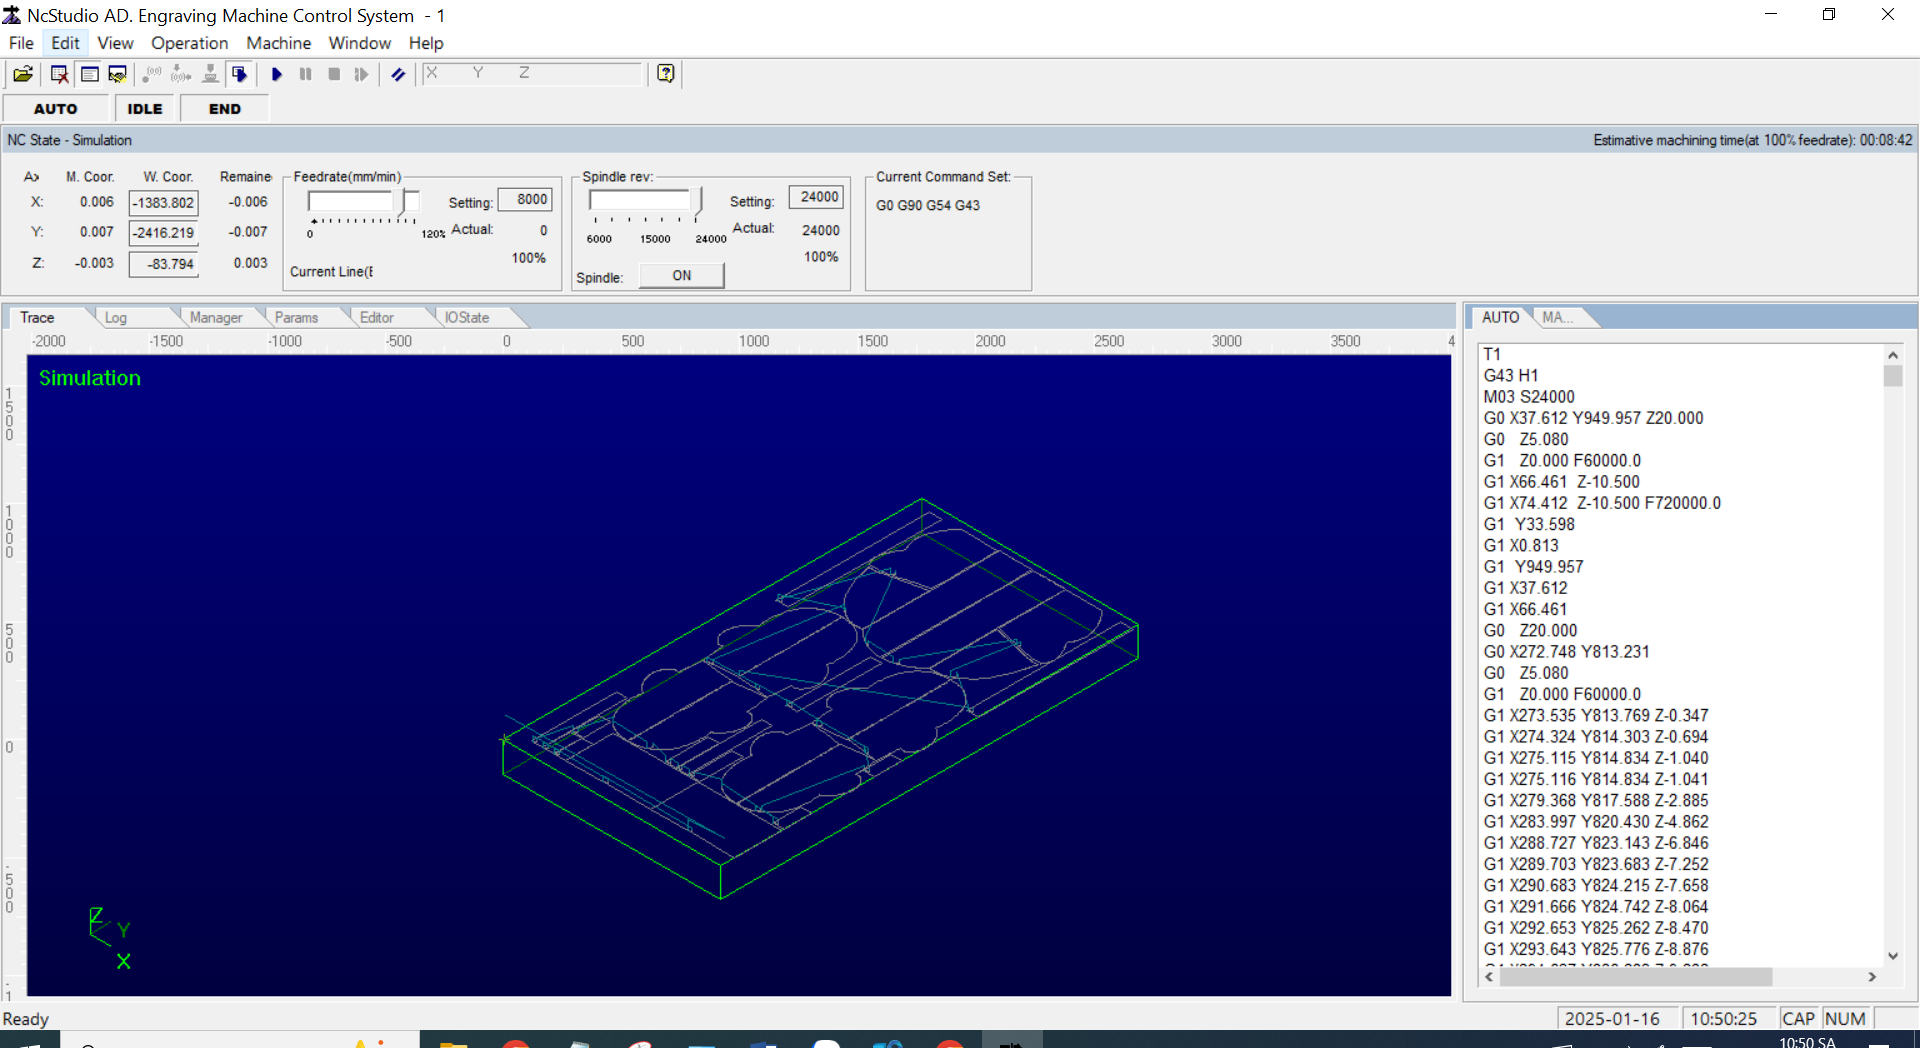Click the END state button
Screen dimensions: 1920x1048
point(223,108)
